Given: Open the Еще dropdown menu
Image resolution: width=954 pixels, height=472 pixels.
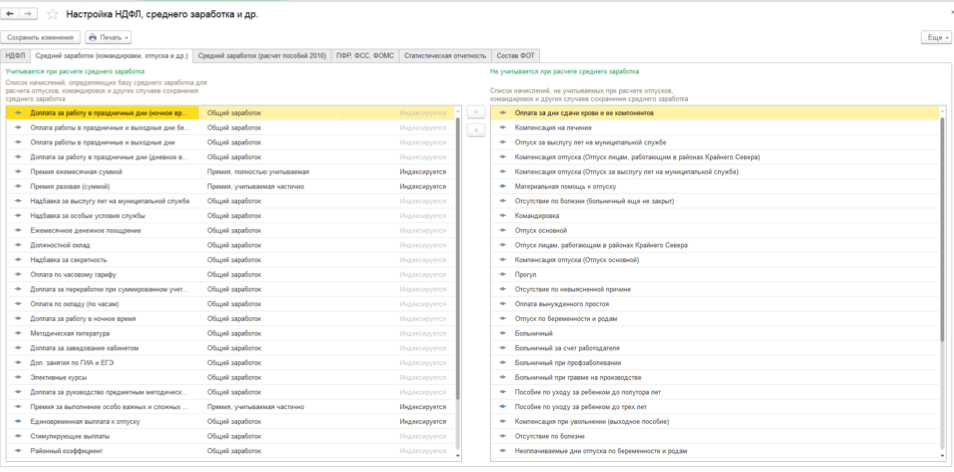Looking at the screenshot, I should 937,38.
